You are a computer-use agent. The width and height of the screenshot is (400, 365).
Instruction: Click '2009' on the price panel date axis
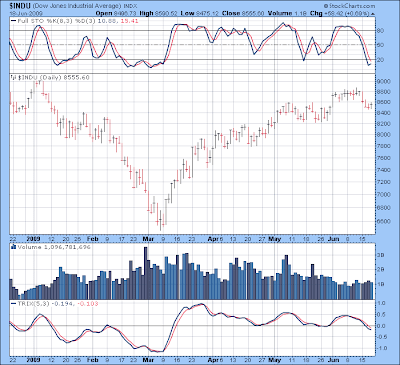tap(33, 239)
